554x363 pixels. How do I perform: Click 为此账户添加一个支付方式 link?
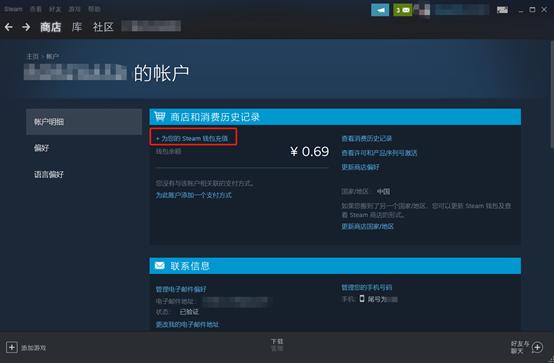pyautogui.click(x=194, y=195)
